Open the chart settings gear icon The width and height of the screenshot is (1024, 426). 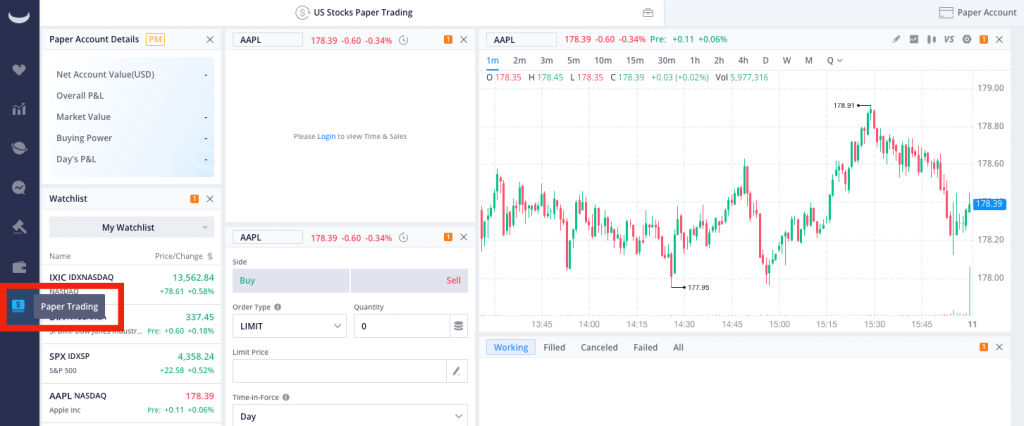pyautogui.click(x=966, y=39)
